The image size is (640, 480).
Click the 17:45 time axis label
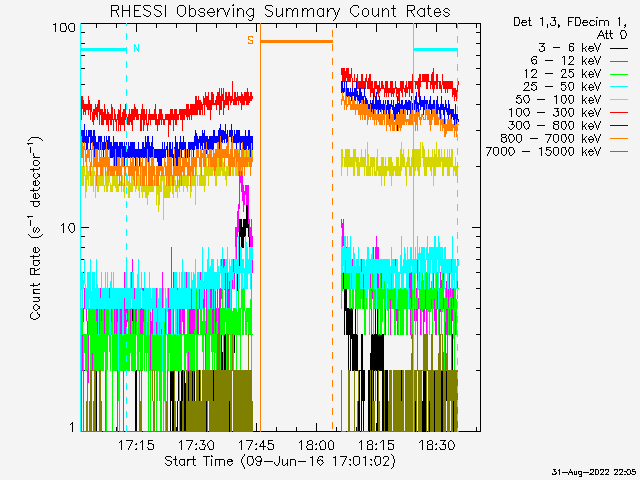pyautogui.click(x=256, y=445)
